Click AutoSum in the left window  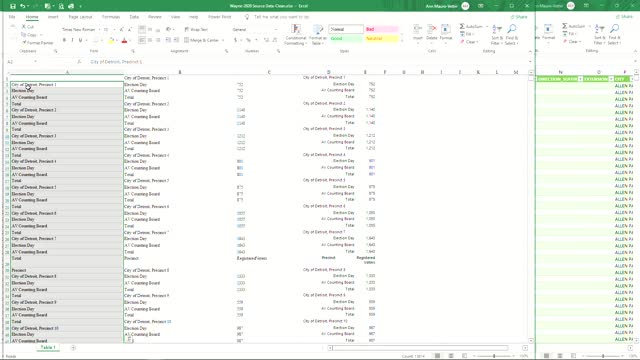[x=471, y=27]
